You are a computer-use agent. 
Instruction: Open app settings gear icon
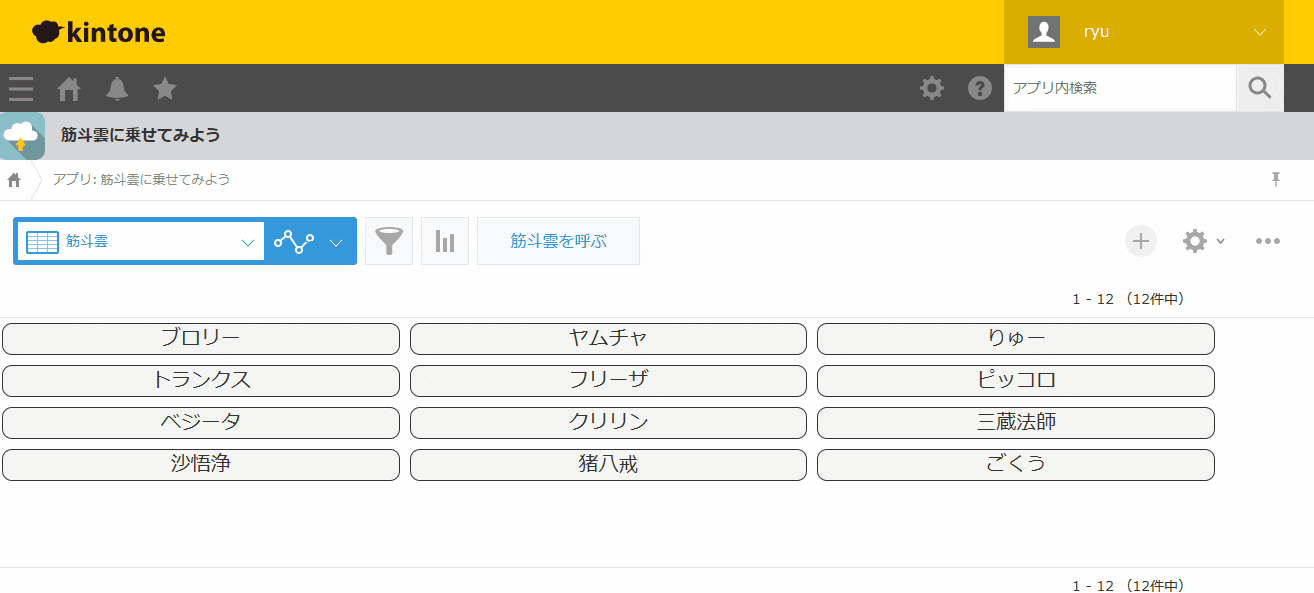coord(1195,241)
